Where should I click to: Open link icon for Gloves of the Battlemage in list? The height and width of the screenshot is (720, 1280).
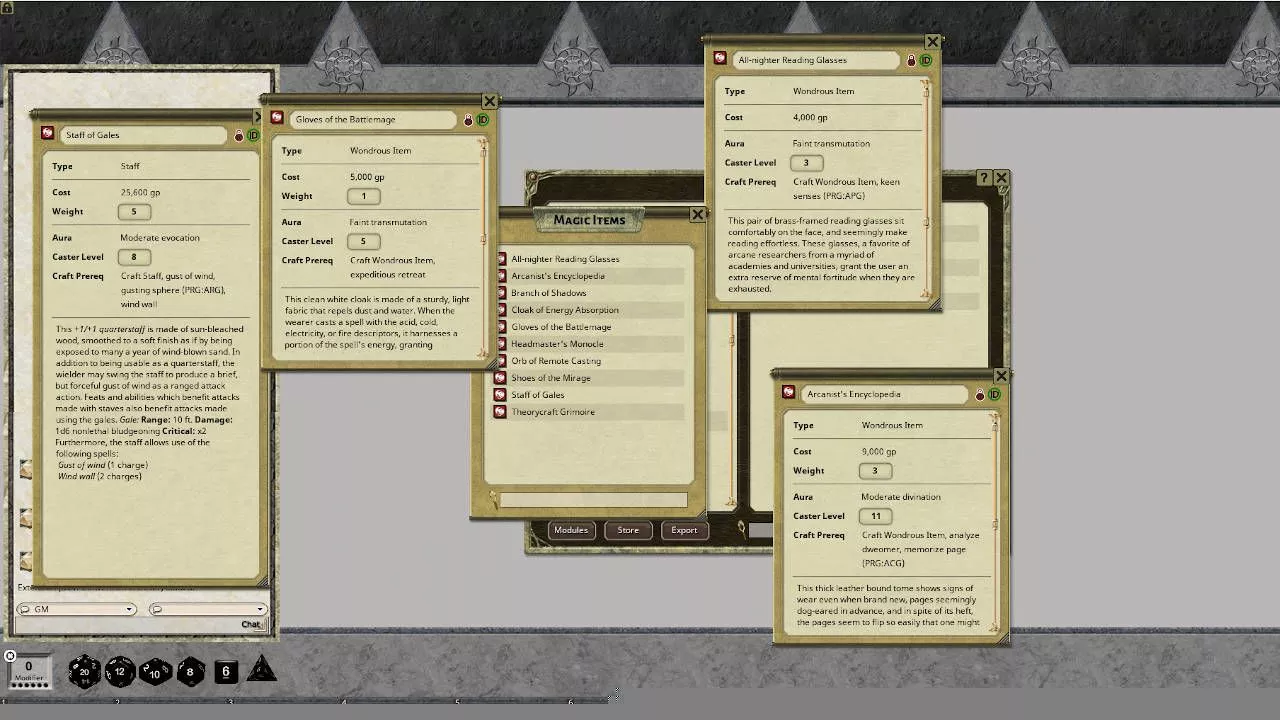501,327
